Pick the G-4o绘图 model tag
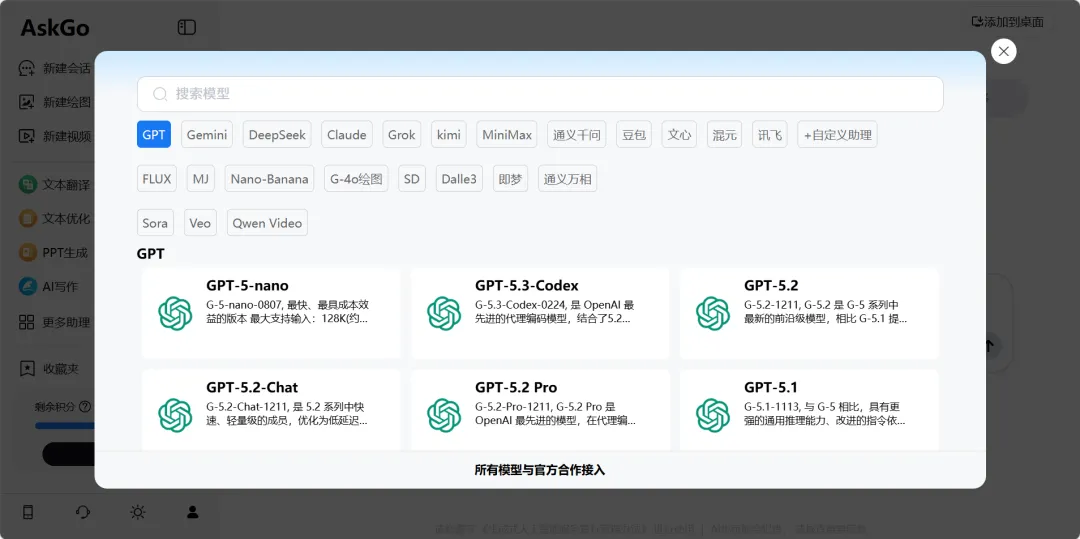Screen dimensions: 1080x539 coord(356,179)
